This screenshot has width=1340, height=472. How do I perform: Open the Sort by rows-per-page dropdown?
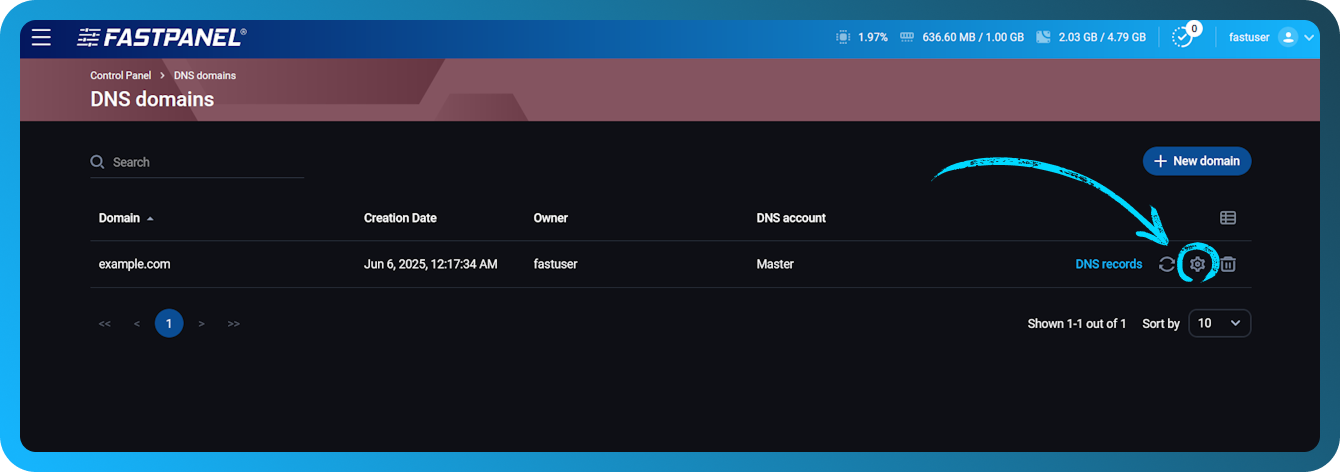[x=1219, y=323]
